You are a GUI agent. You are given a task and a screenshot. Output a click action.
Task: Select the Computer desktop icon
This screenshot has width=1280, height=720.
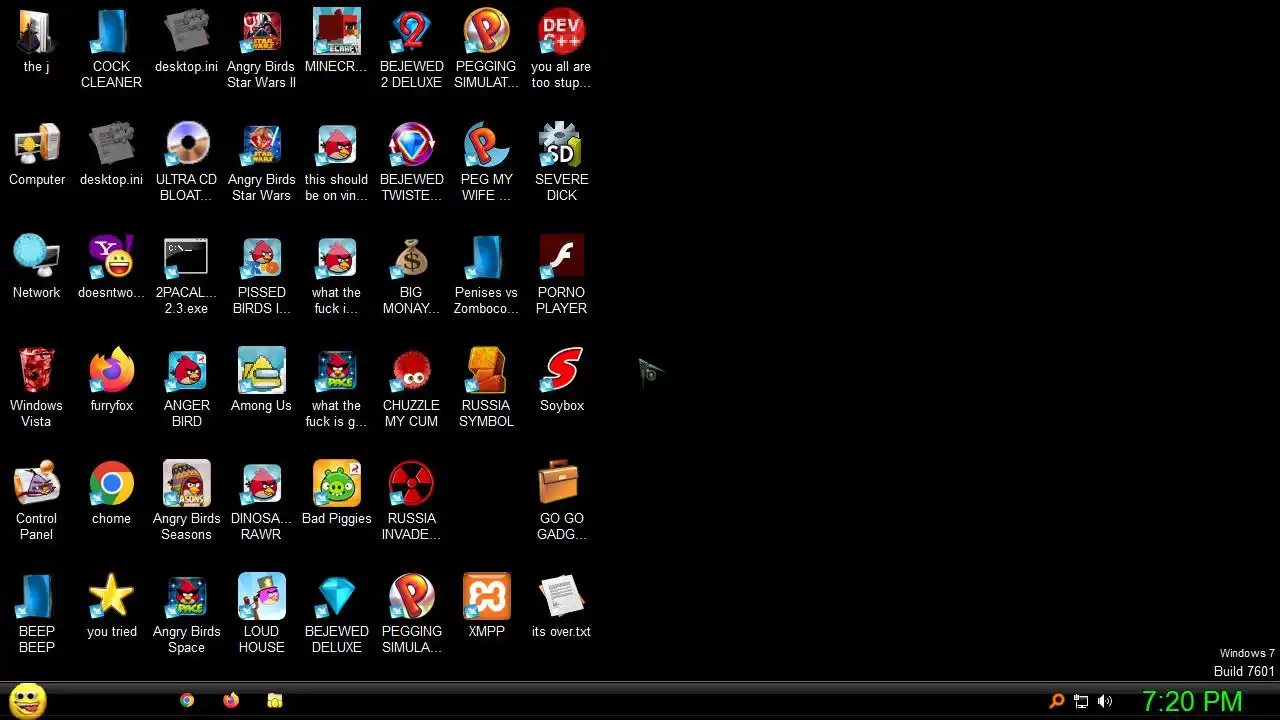[36, 145]
